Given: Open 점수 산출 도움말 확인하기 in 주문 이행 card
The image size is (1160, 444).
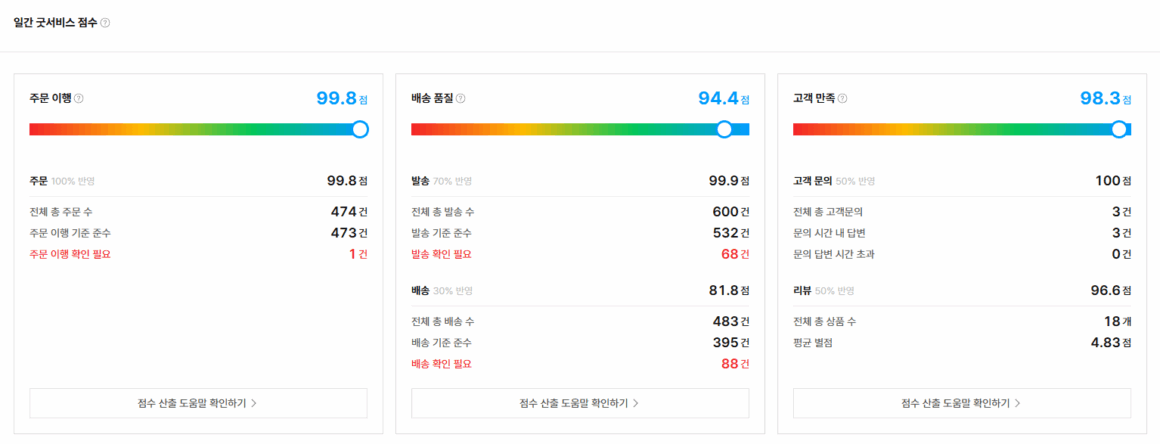Looking at the screenshot, I should point(198,403).
